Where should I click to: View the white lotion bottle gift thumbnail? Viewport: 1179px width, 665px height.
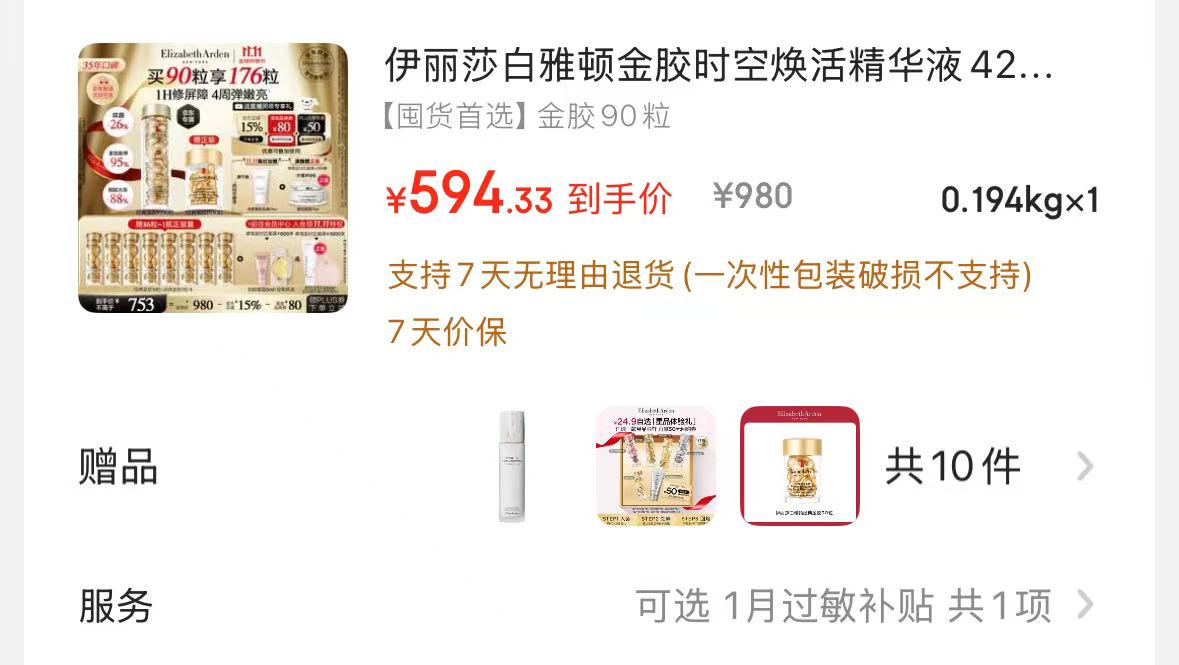pos(512,466)
